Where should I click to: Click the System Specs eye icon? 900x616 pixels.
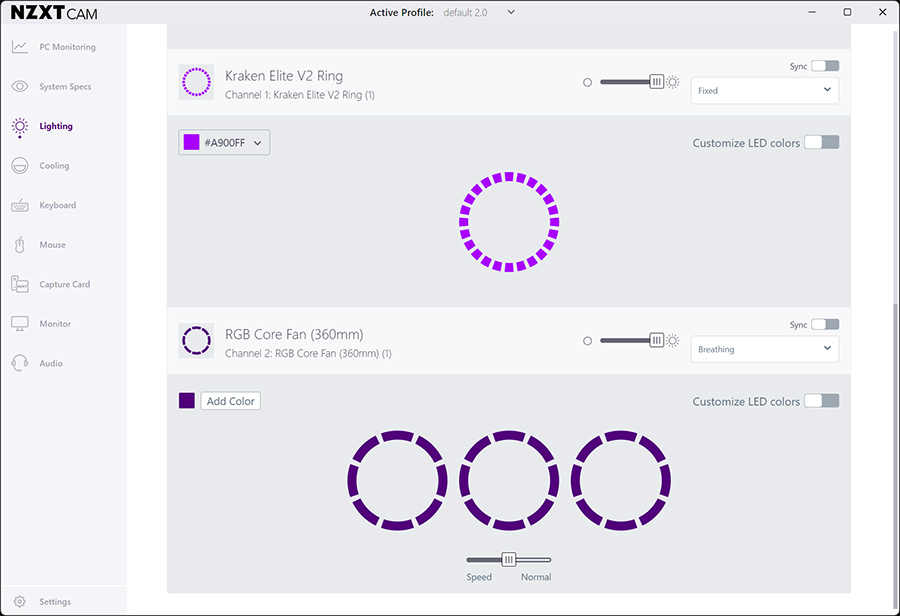click(20, 87)
